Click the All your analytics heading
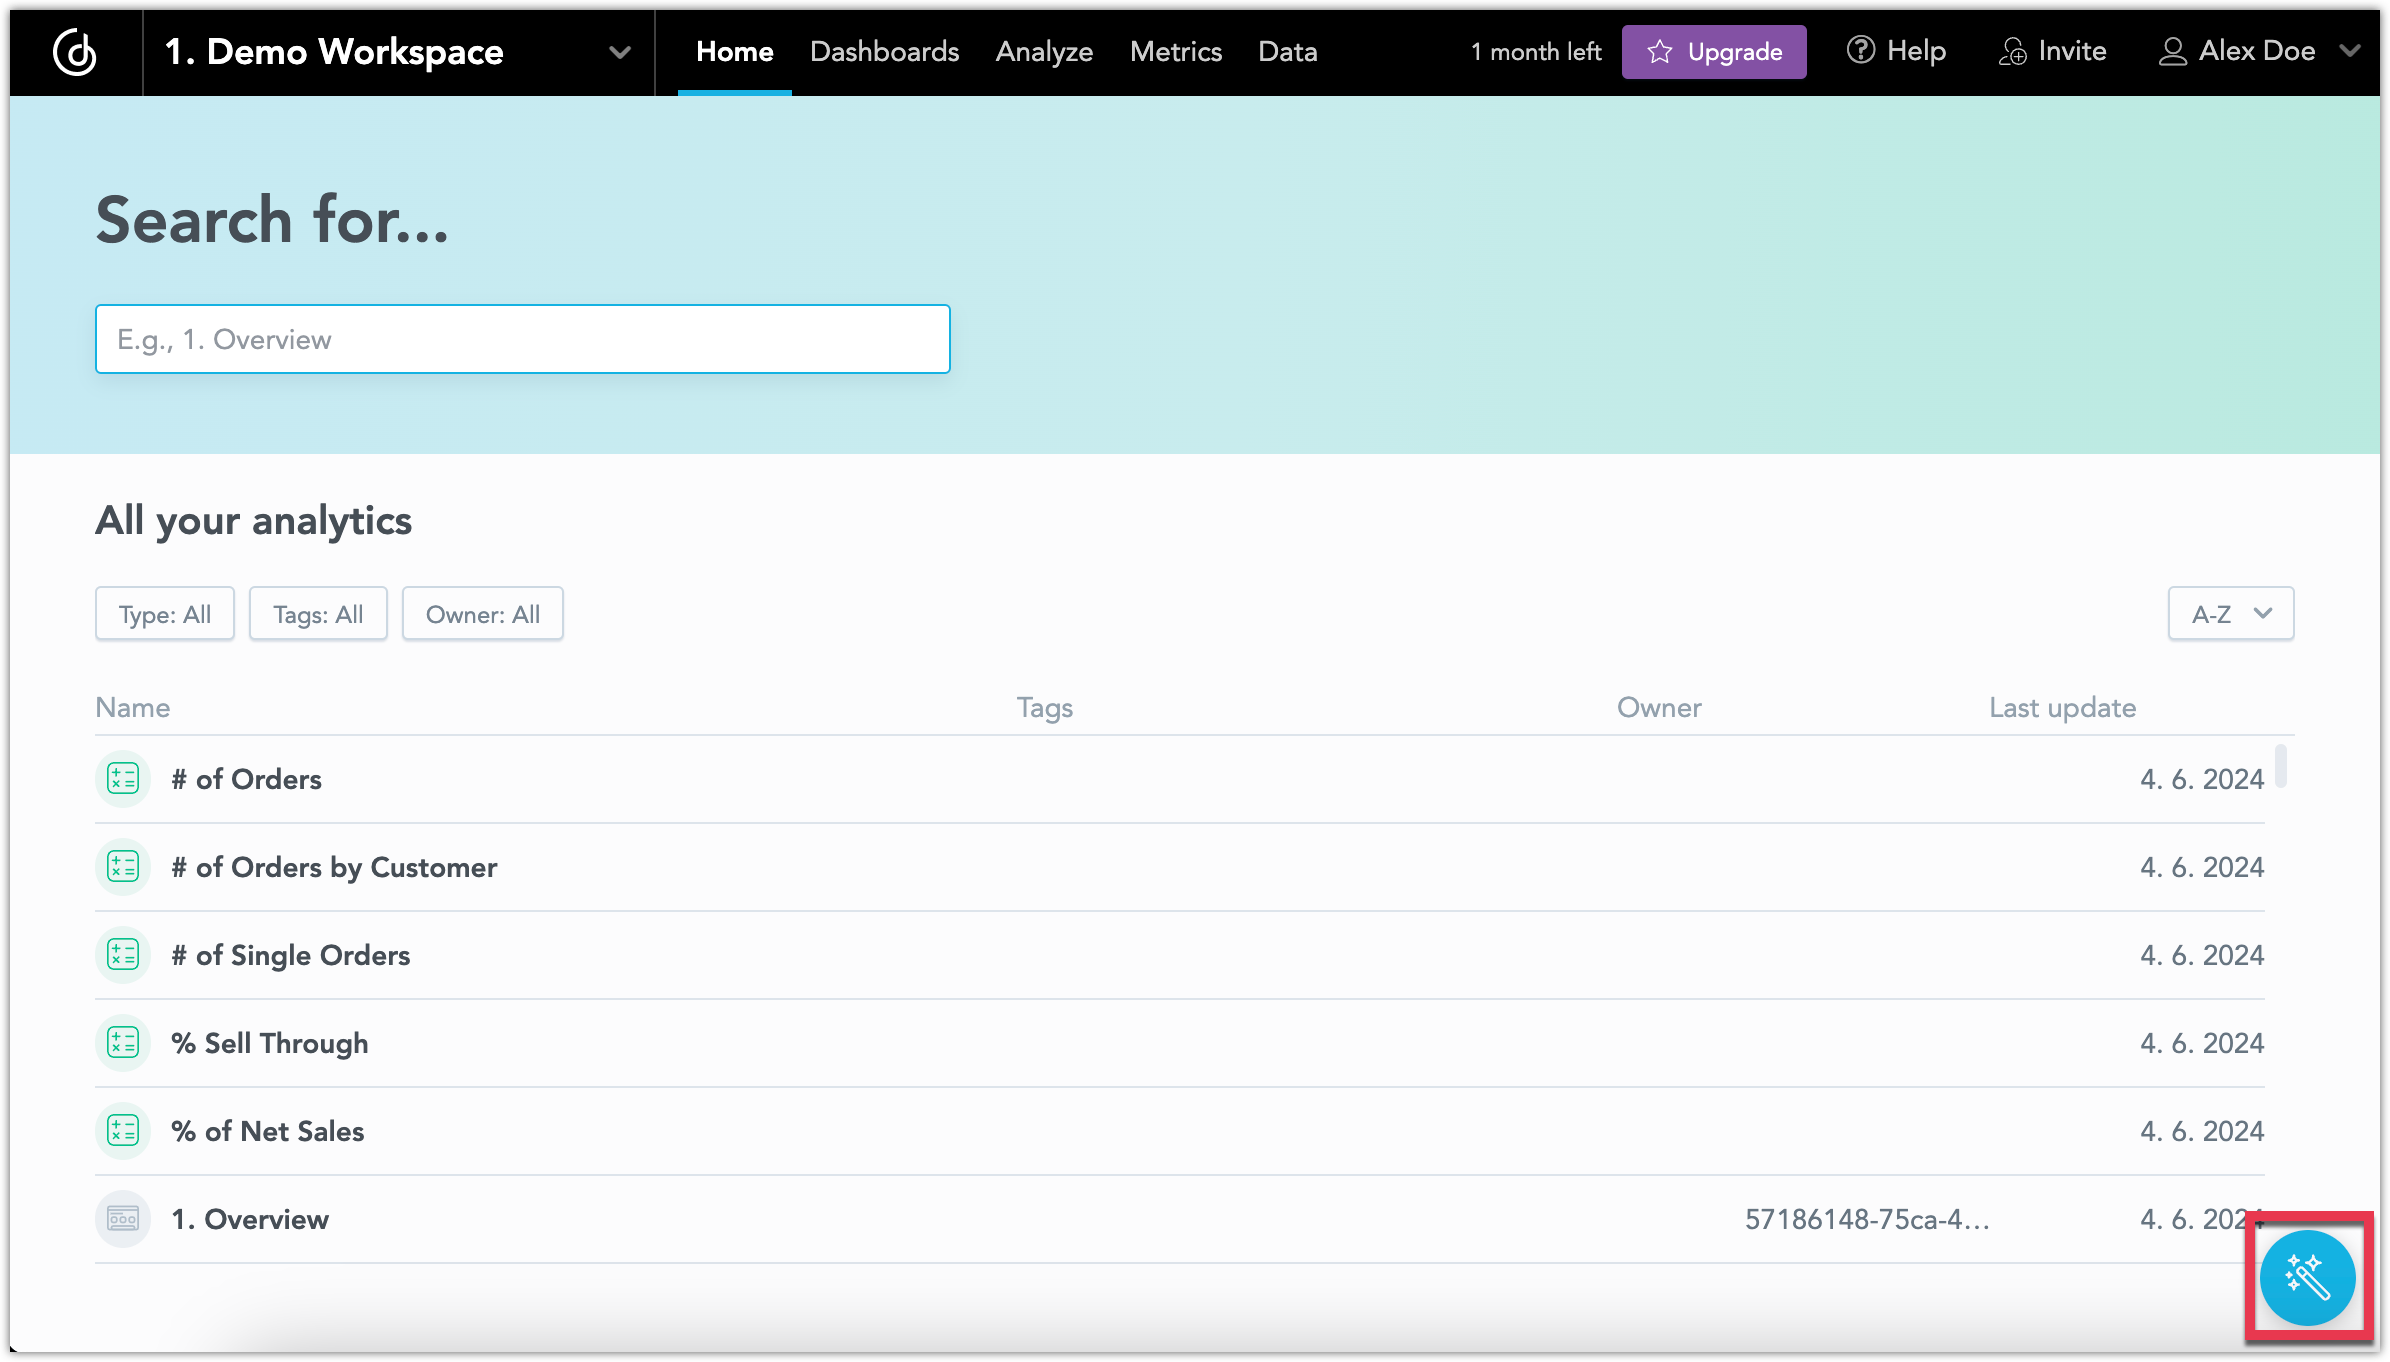Screen dimensions: 2390x1362 click(254, 521)
